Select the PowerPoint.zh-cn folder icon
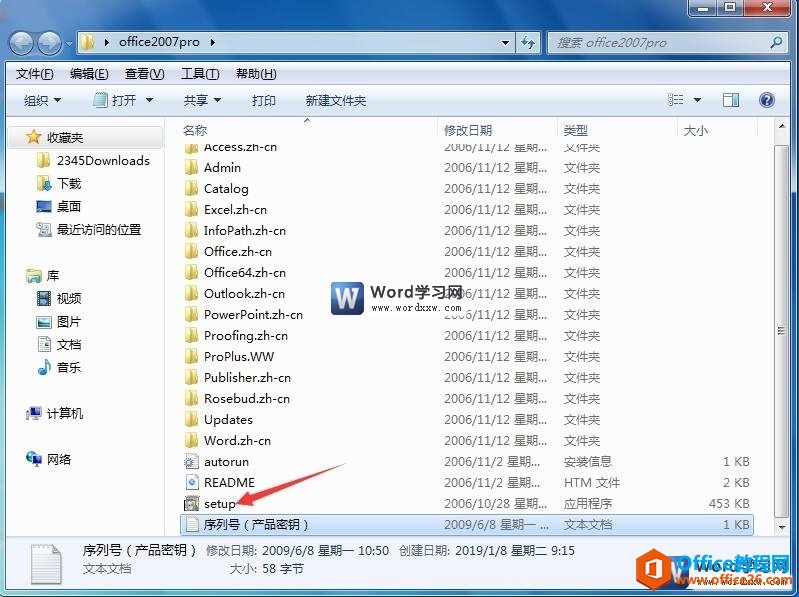Viewport: 799px width, 597px height. (191, 314)
